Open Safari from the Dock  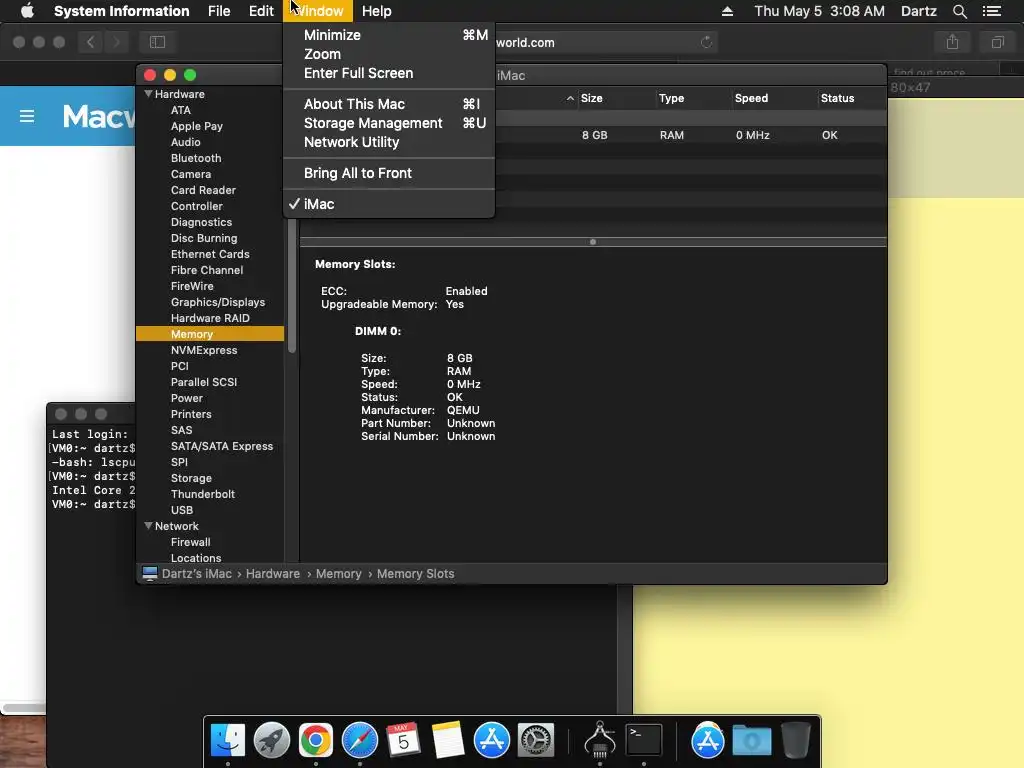point(360,739)
